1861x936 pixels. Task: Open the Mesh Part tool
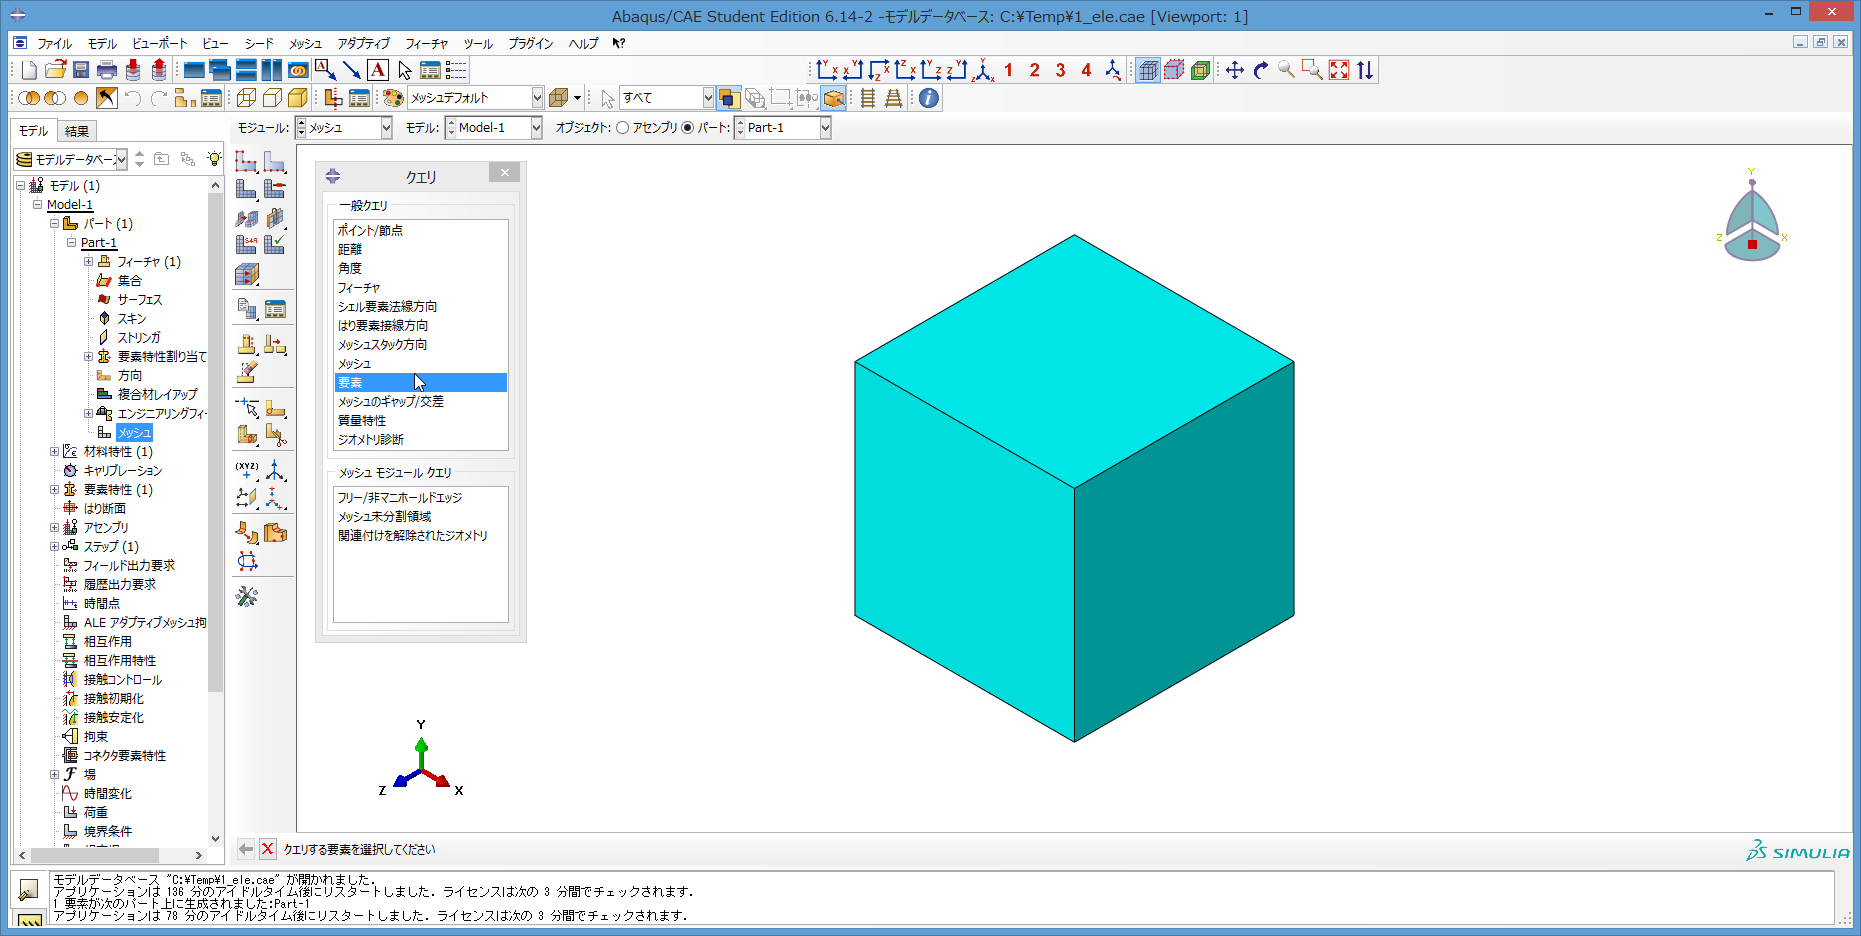(x=246, y=188)
